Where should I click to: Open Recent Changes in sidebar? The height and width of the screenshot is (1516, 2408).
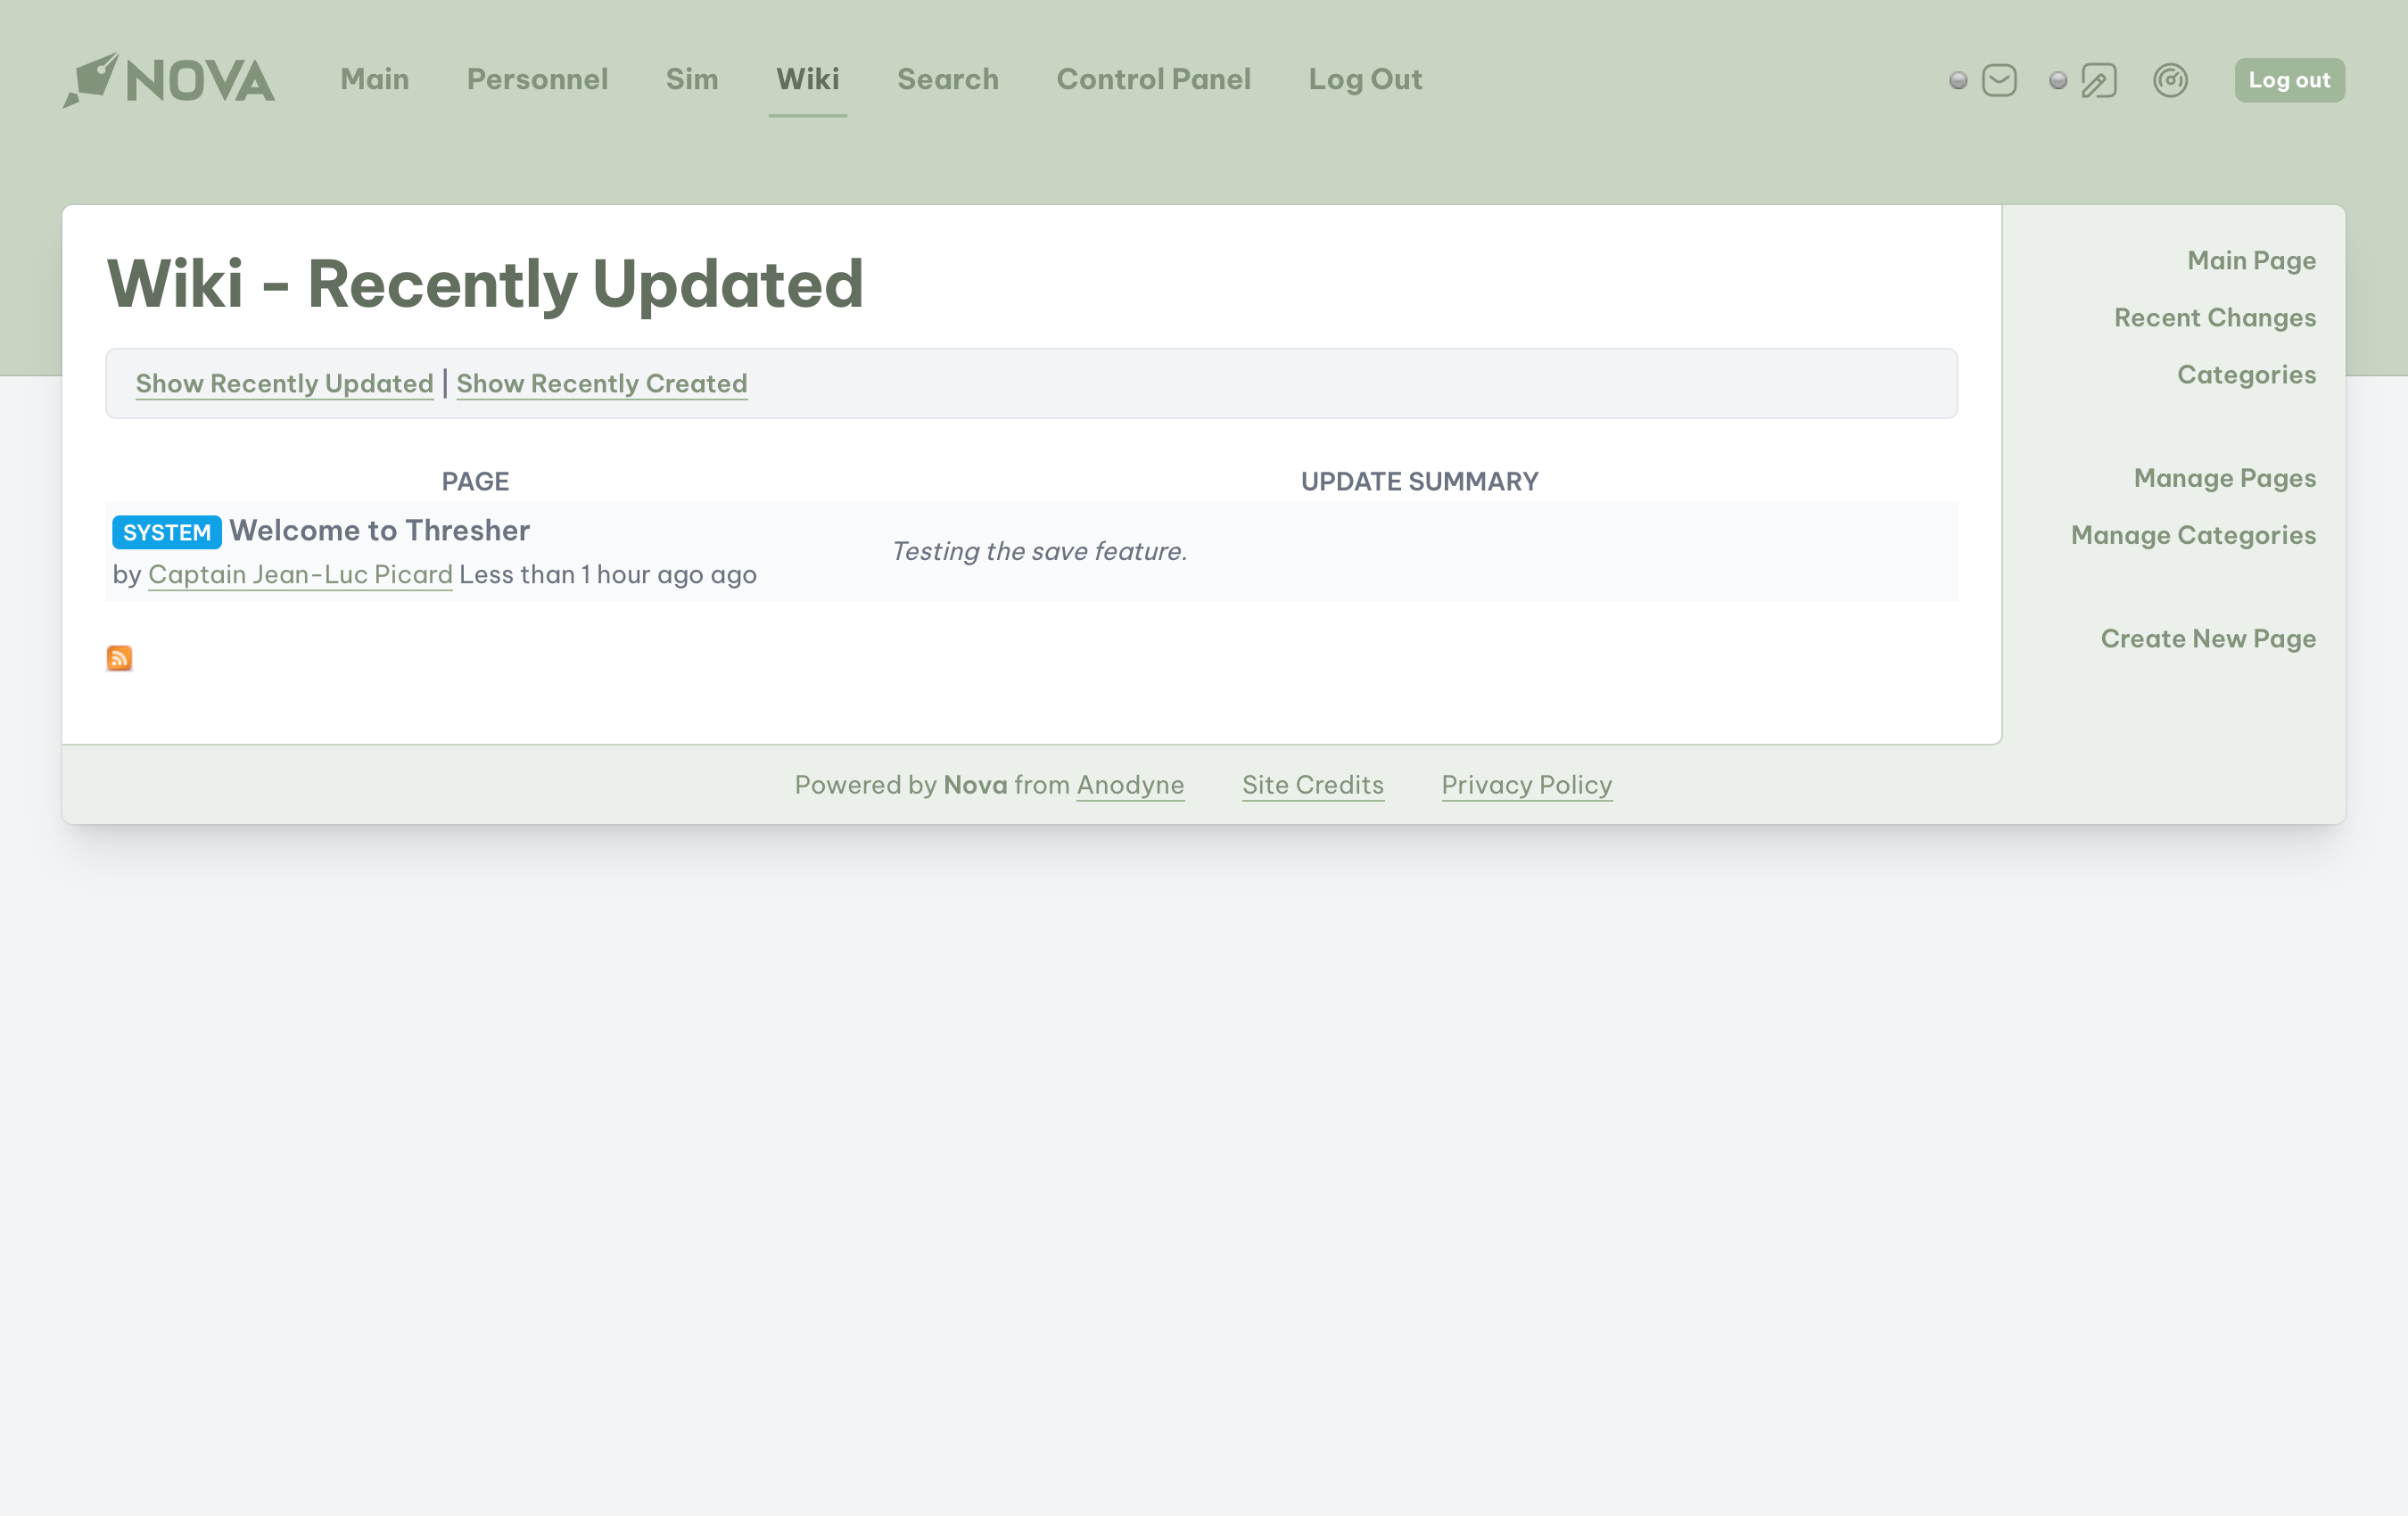pyautogui.click(x=2214, y=317)
